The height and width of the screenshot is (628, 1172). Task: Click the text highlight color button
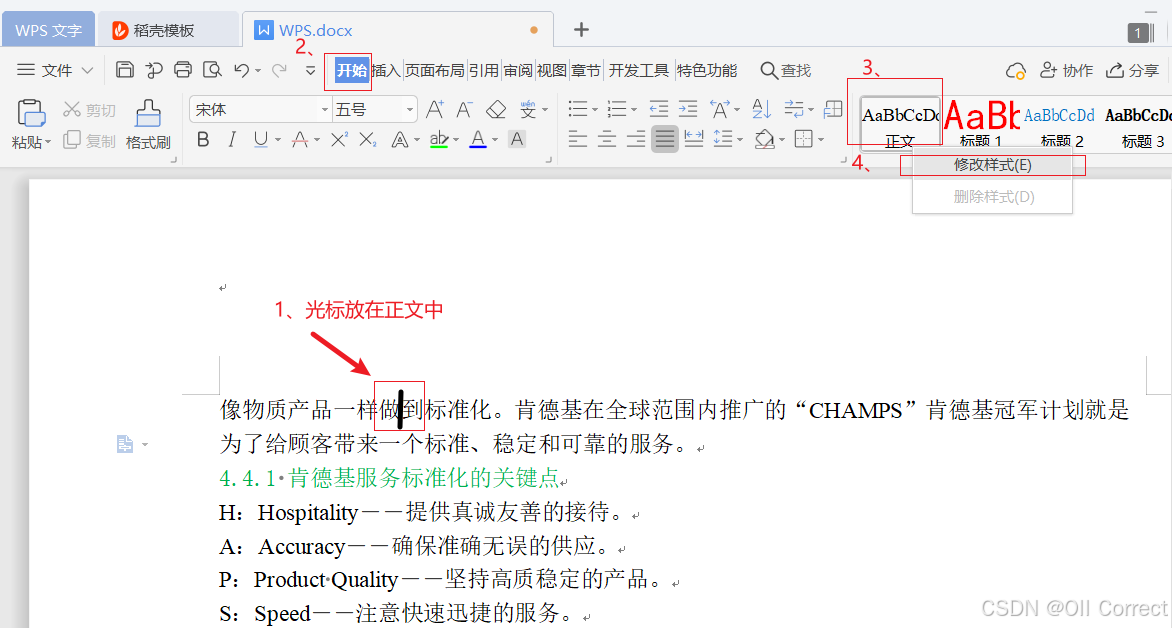pyautogui.click(x=439, y=140)
